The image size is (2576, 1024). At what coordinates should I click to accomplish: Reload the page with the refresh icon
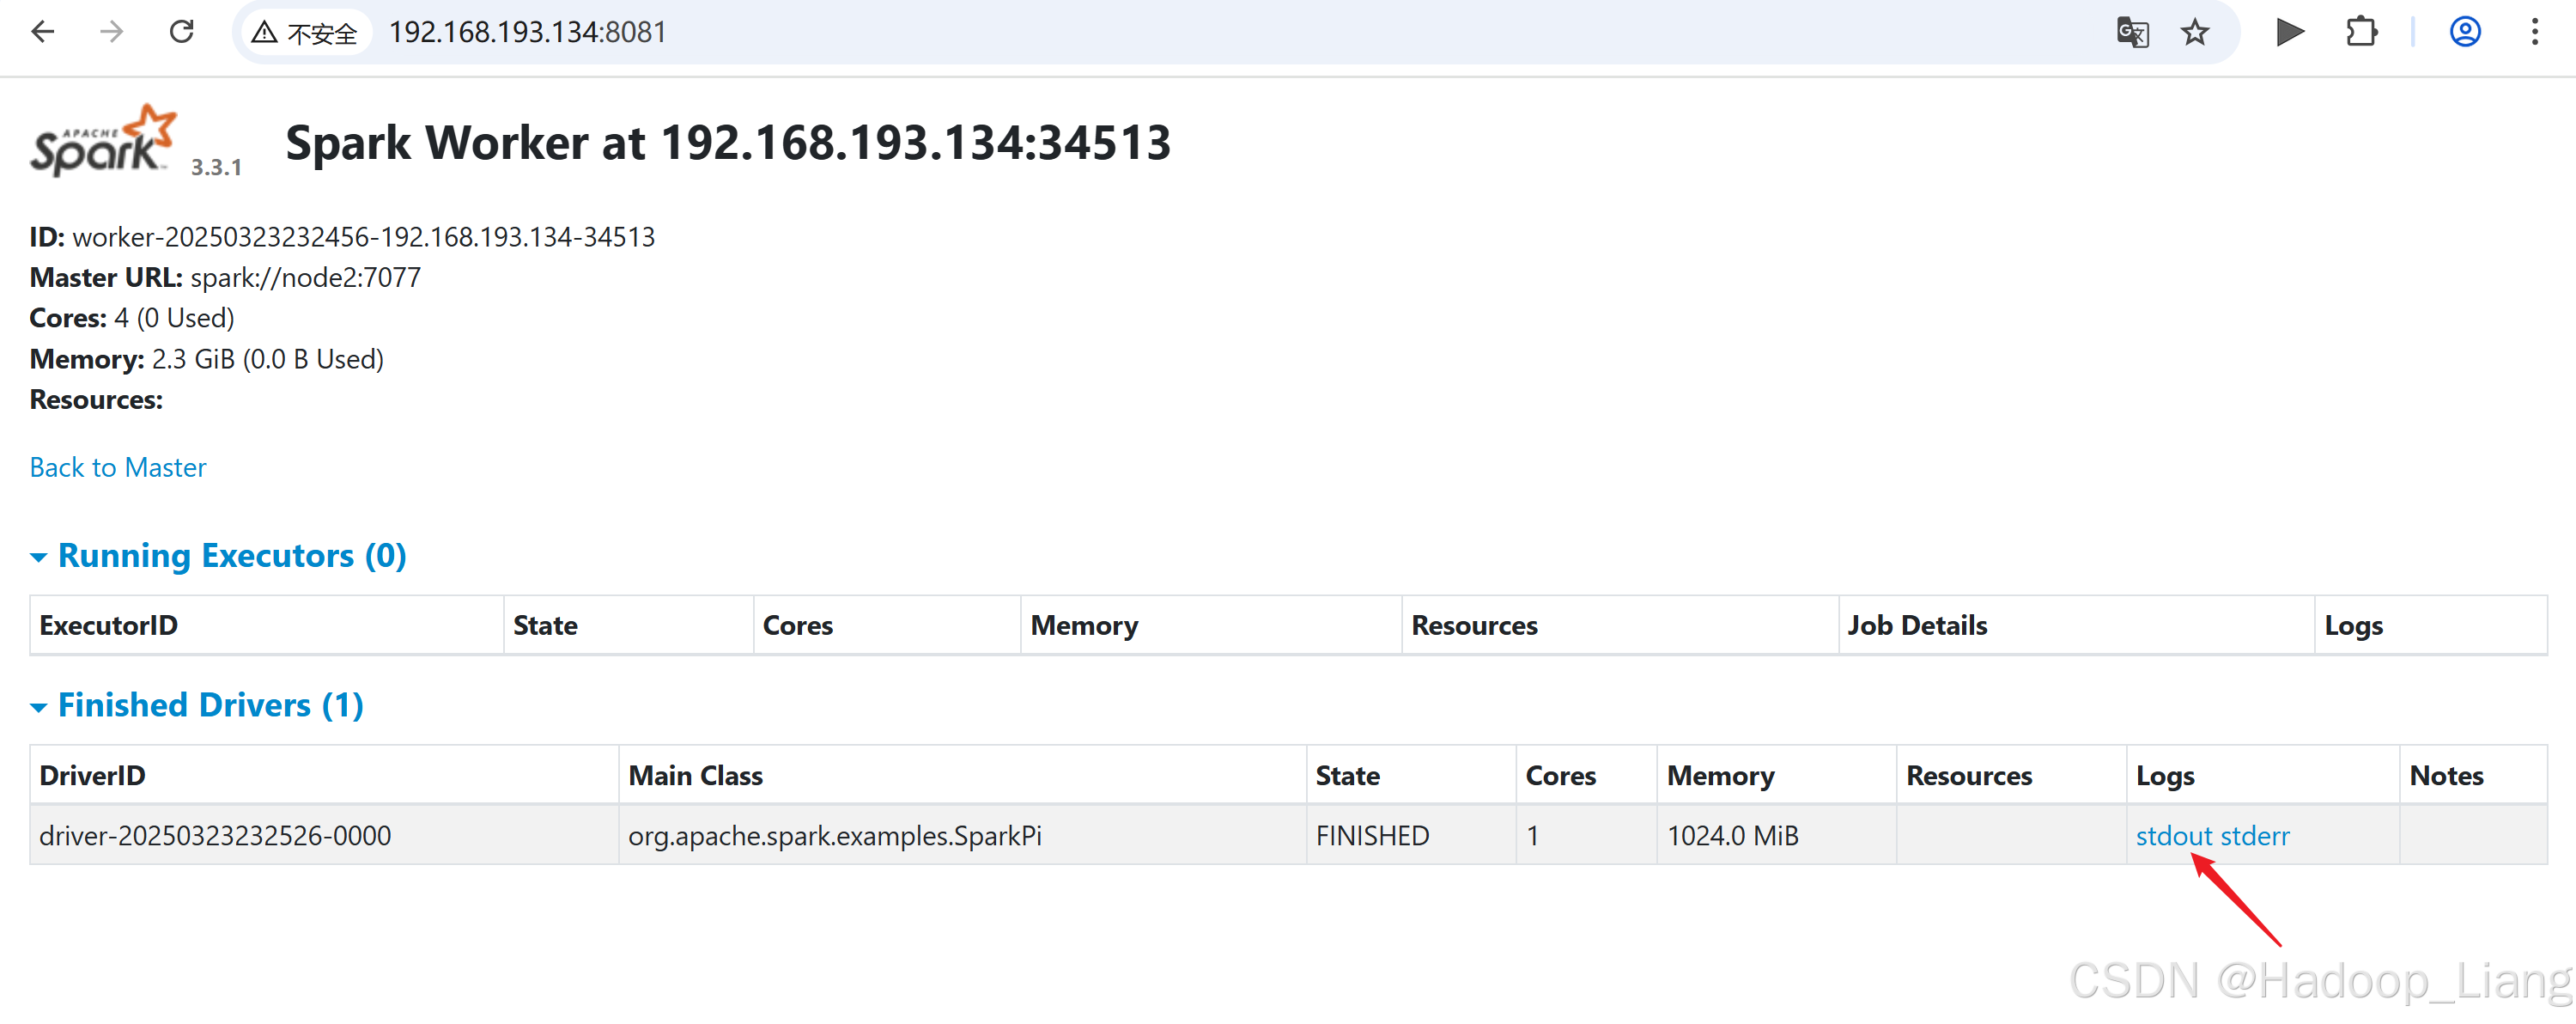tap(181, 32)
